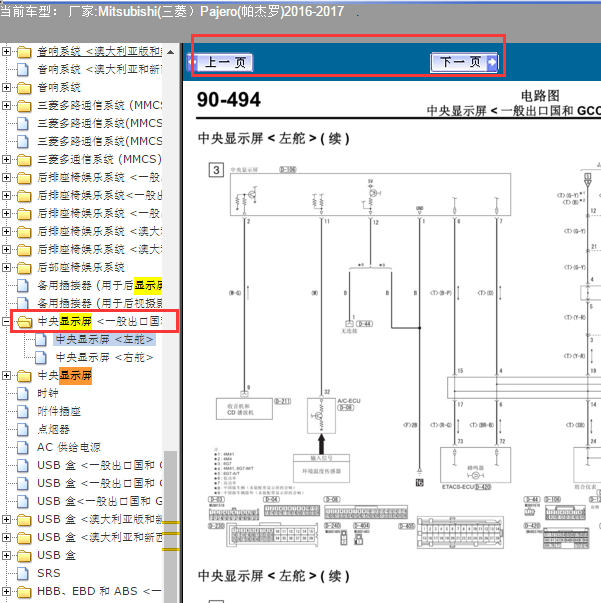Click folder icon of 后部座椅娱乐系统
Image resolution: width=601 pixels, height=603 pixels.
pos(24,268)
